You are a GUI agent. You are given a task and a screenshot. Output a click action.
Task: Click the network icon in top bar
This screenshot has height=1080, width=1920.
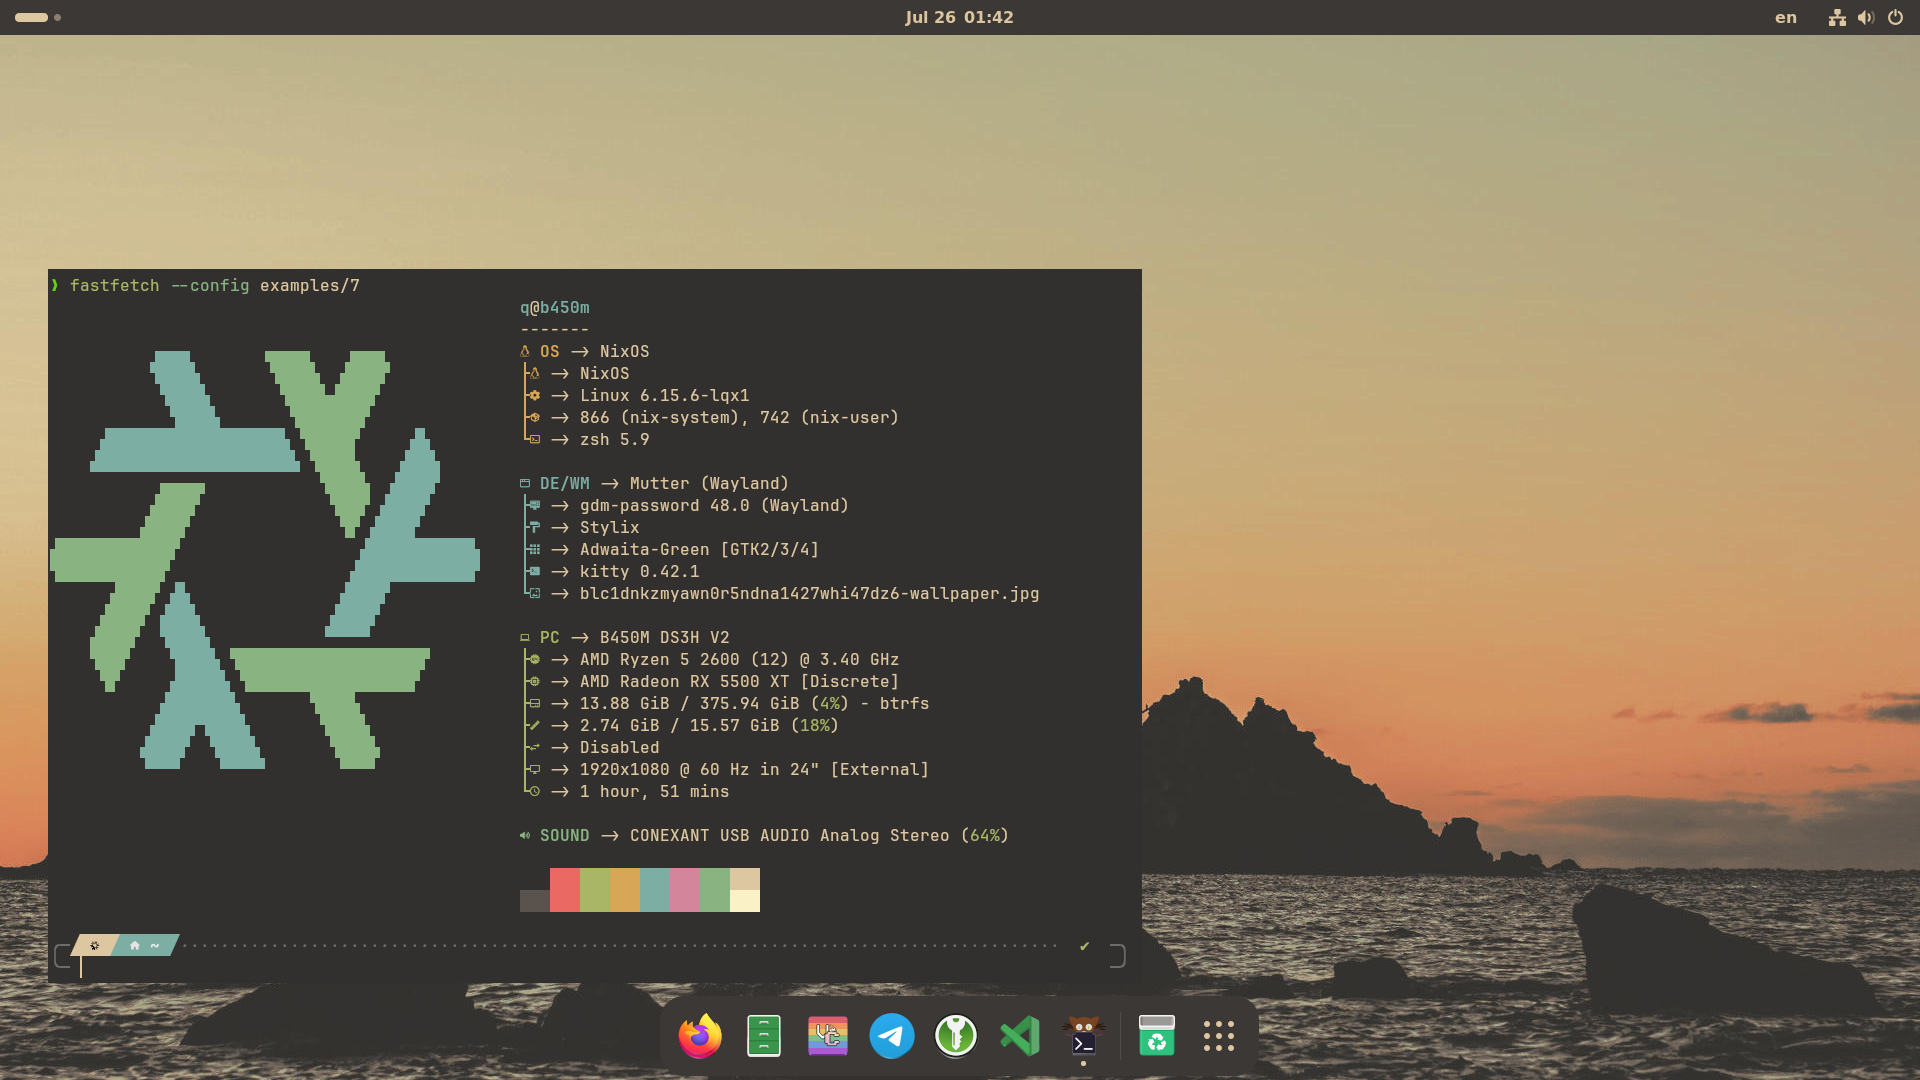tap(1837, 17)
